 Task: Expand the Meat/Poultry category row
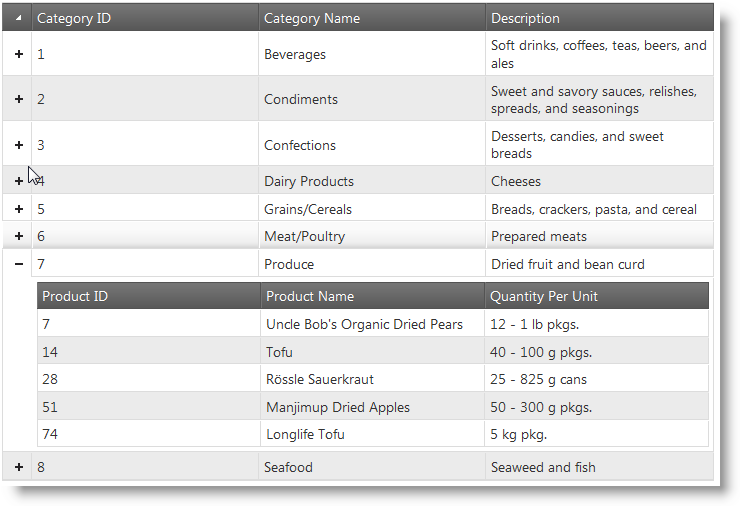pos(19,236)
